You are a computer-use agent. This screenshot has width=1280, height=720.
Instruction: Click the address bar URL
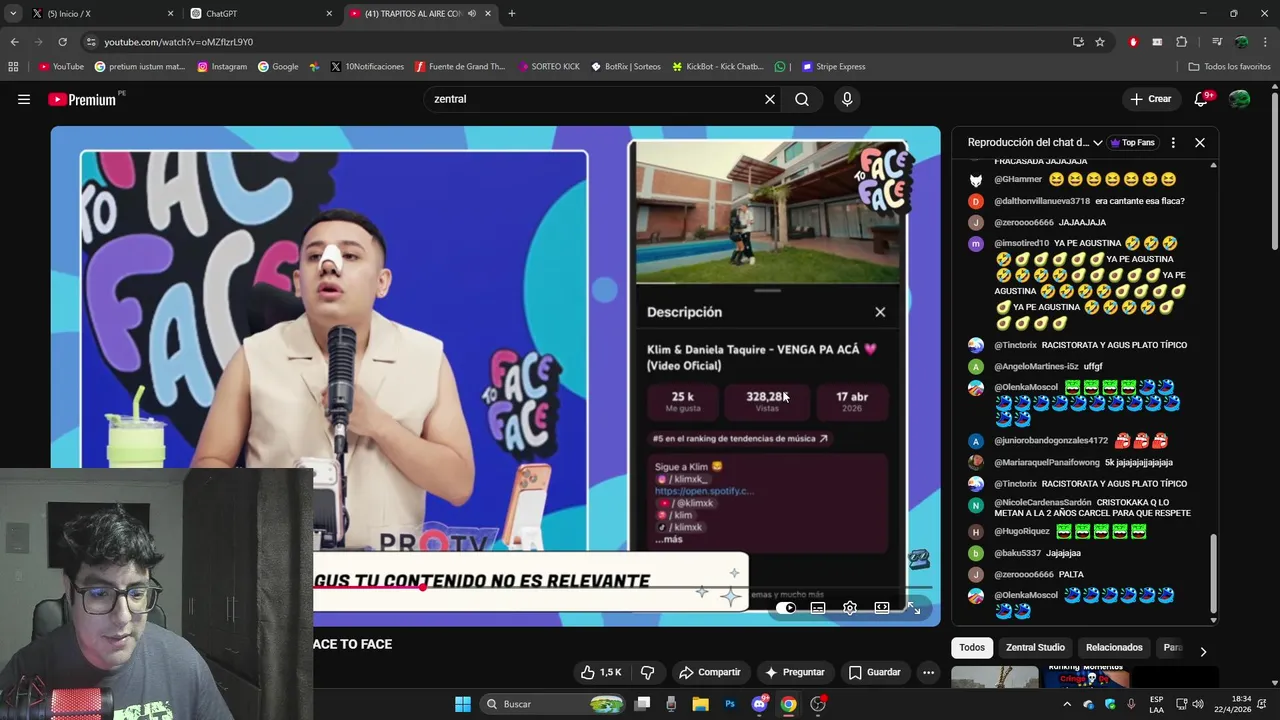(x=179, y=42)
